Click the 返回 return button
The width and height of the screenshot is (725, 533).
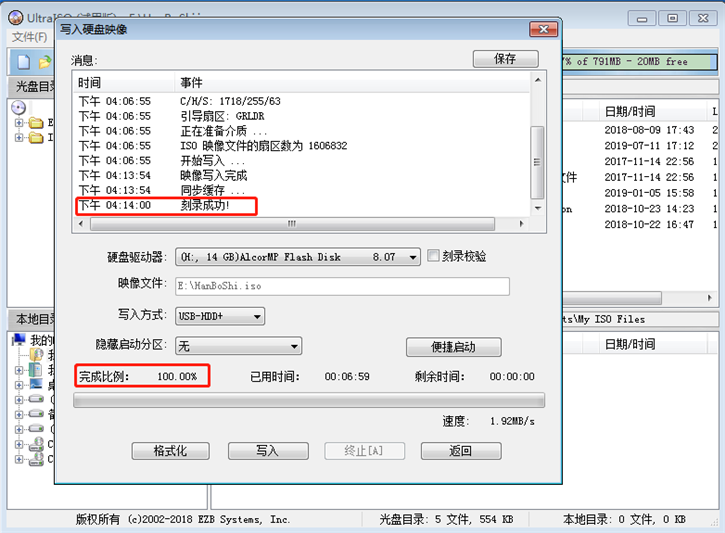460,451
